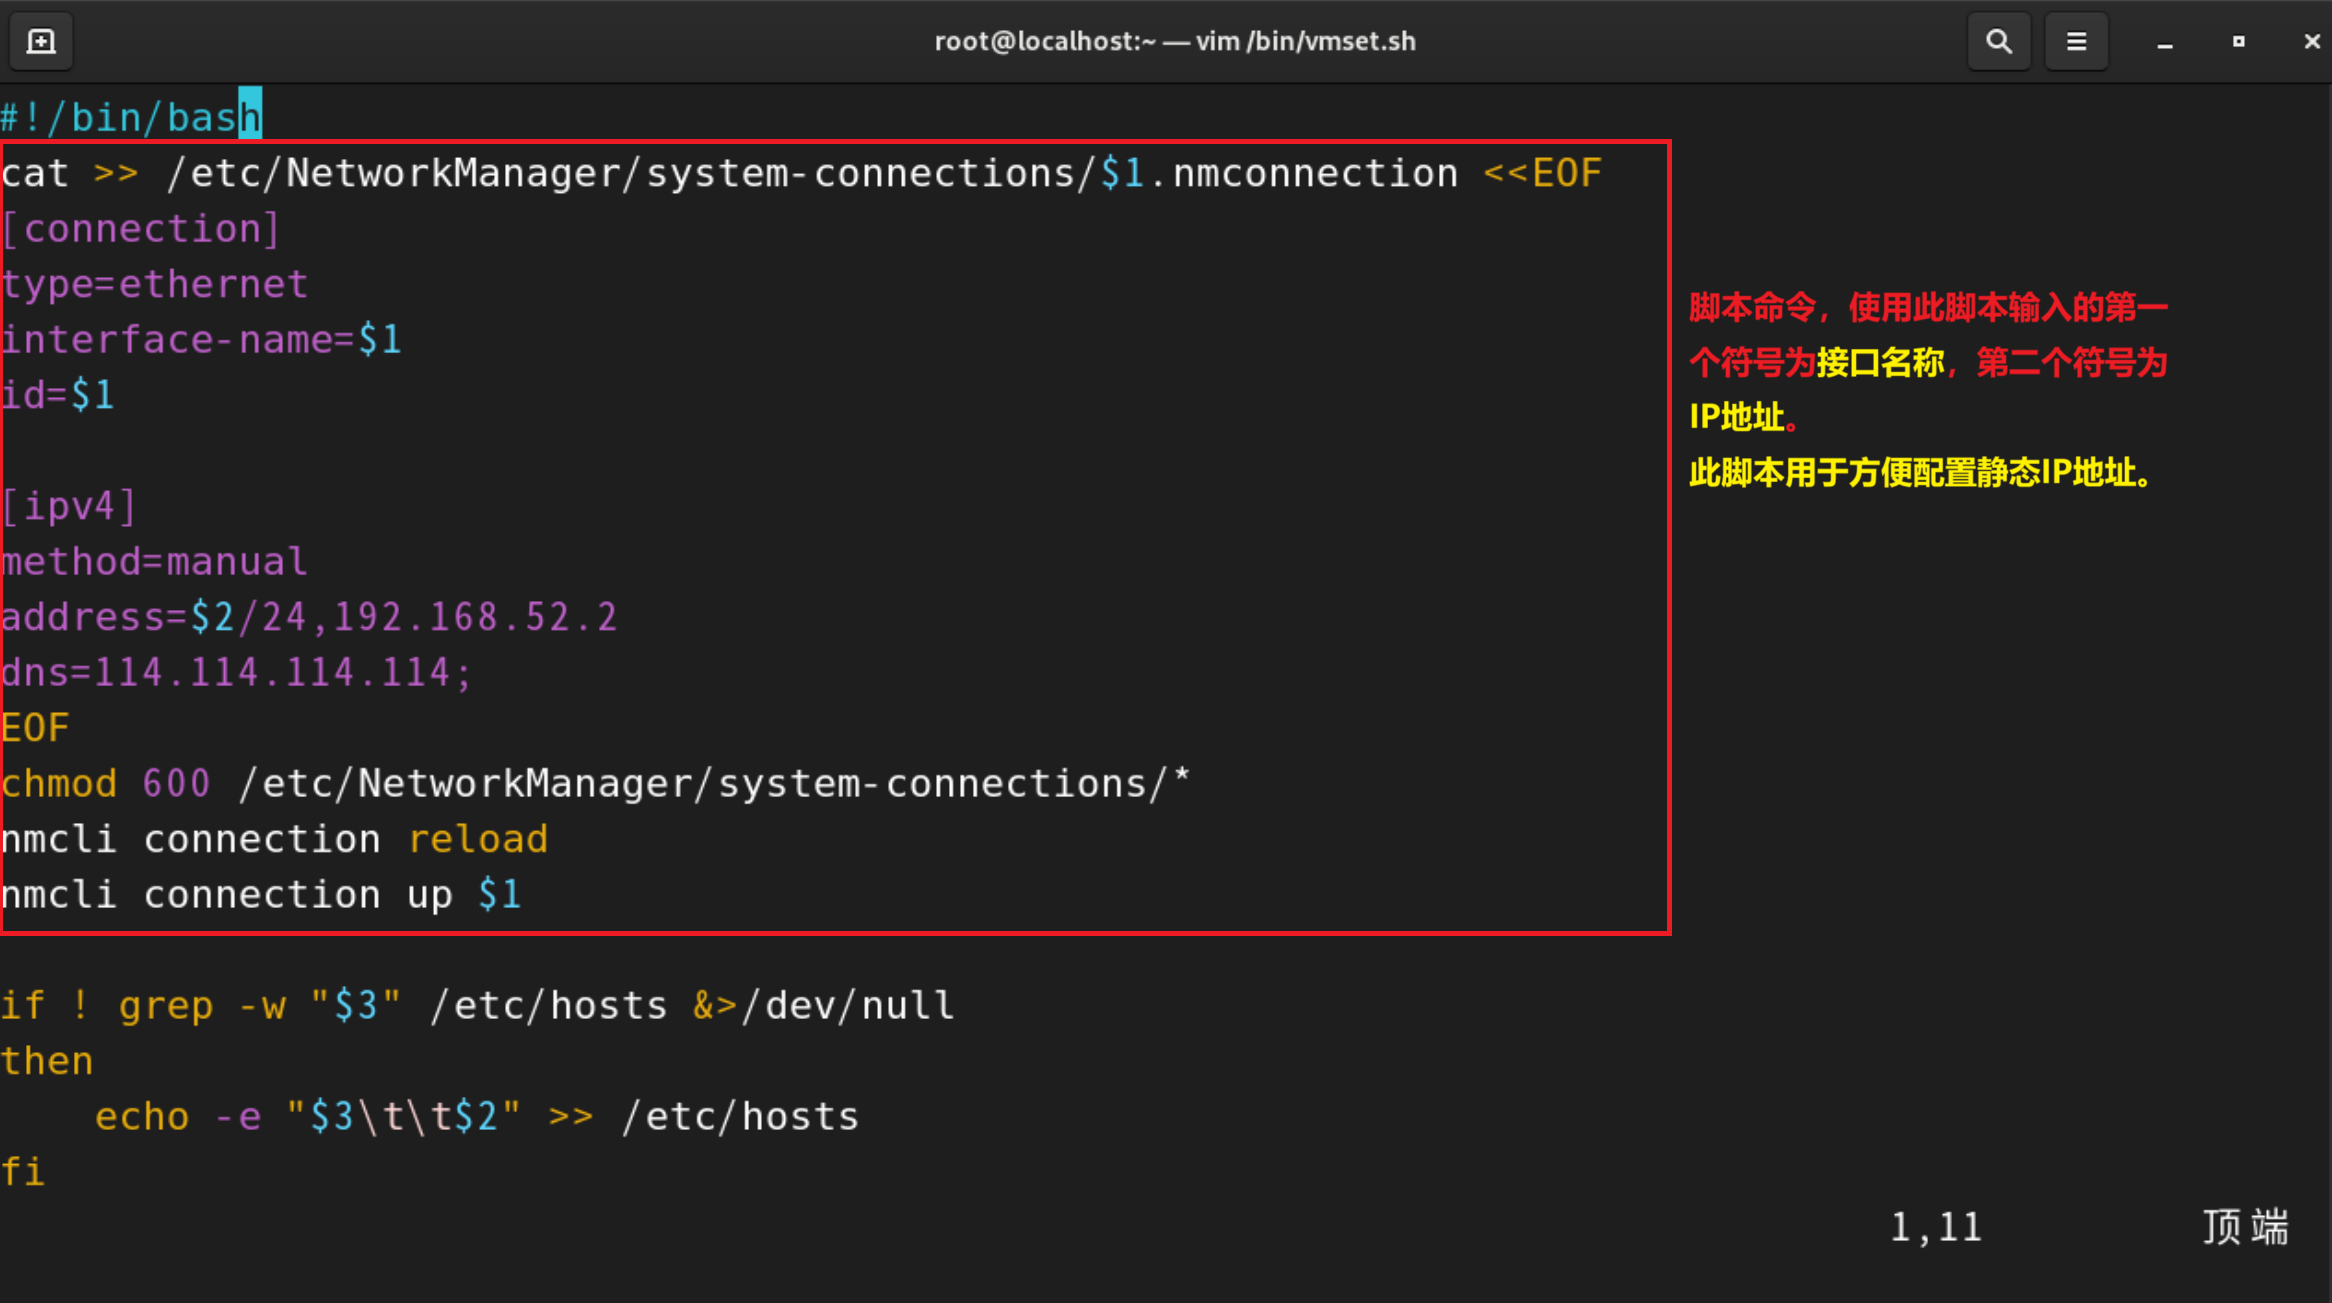Click the type=ethernet line
Screen dimensions: 2332x1303
155,285
